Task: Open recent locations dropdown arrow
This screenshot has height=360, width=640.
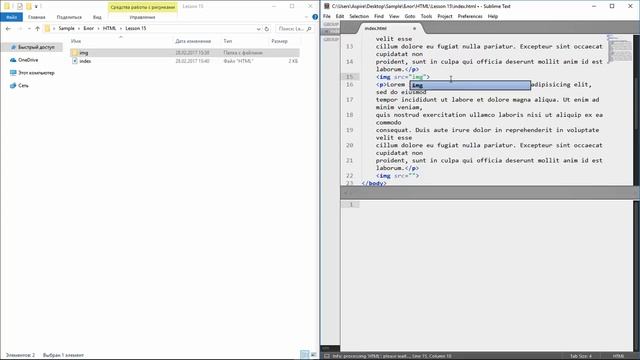Action: (29, 29)
